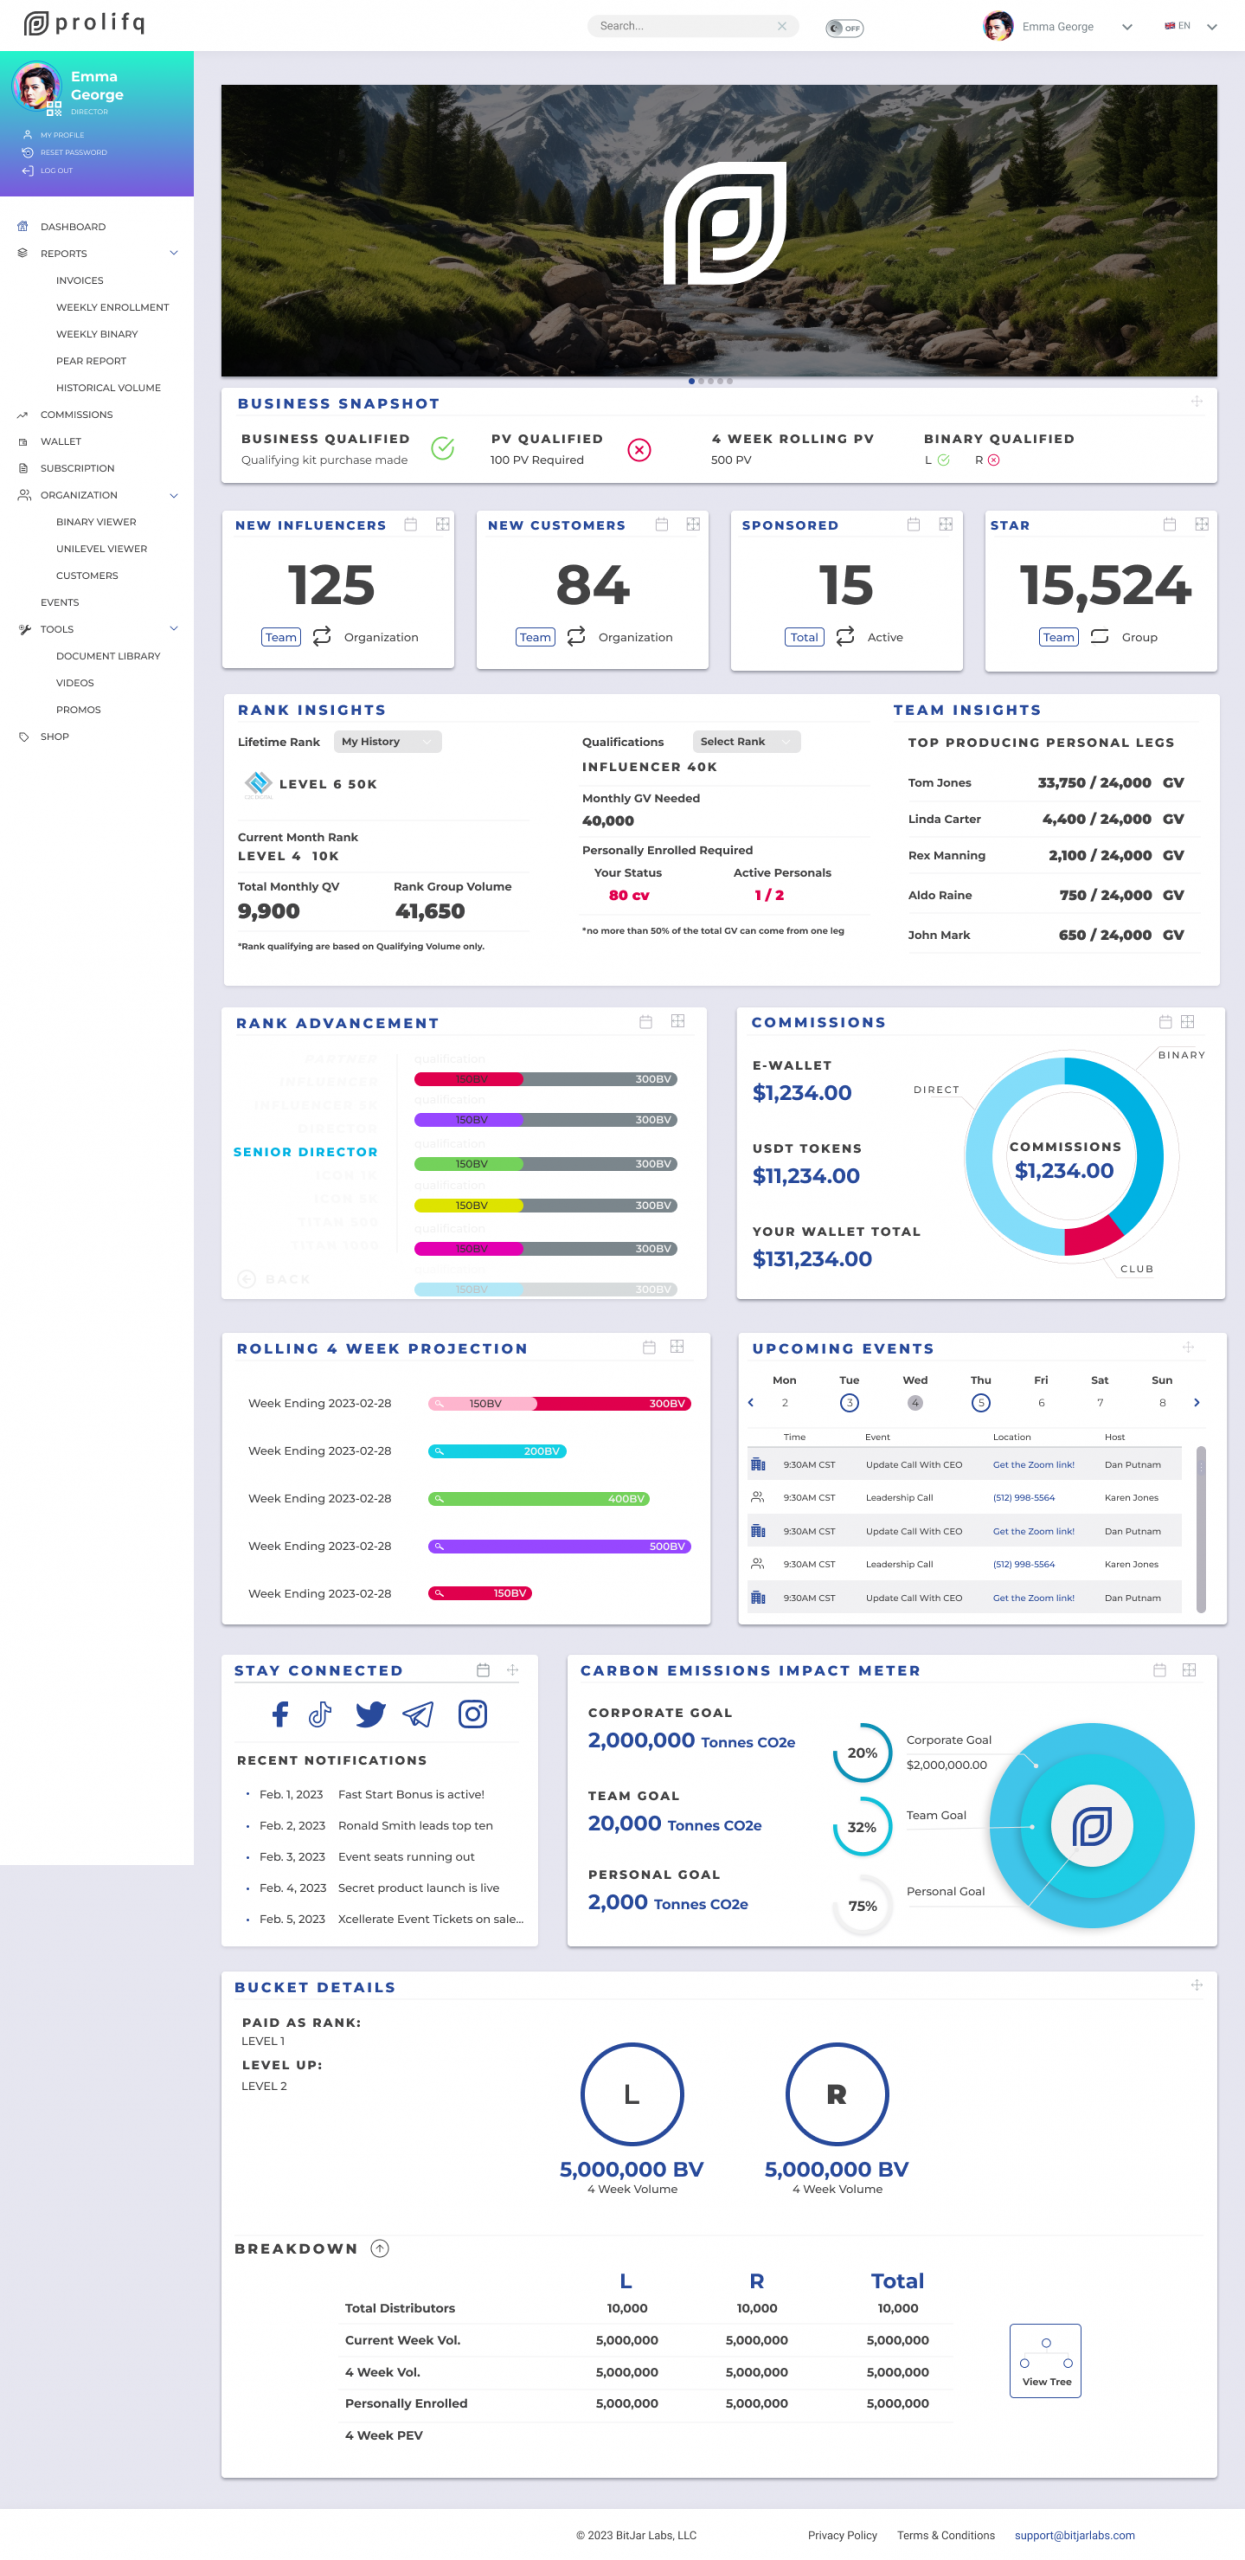
Task: Click the Facebook icon in Stay Connected
Action: (280, 1713)
